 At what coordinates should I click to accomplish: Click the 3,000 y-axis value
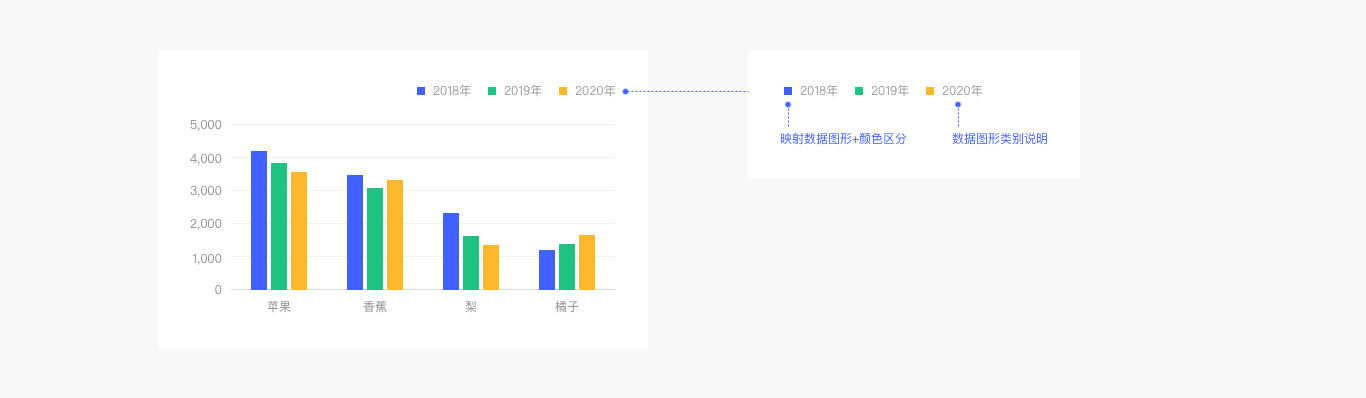(x=206, y=191)
